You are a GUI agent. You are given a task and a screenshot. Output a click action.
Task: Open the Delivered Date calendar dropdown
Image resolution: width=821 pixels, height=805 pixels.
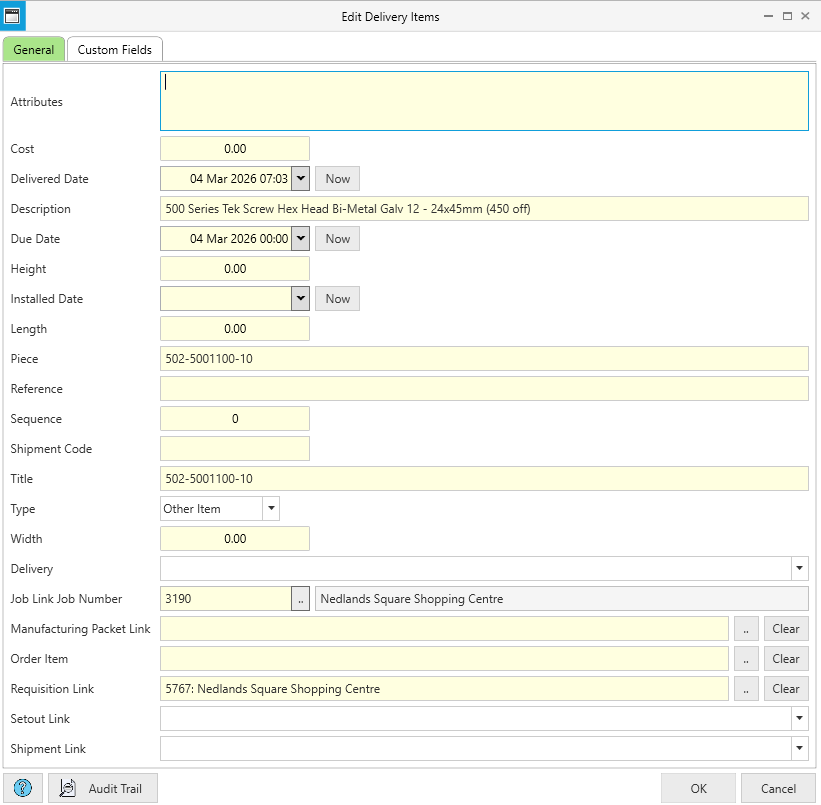tap(300, 179)
